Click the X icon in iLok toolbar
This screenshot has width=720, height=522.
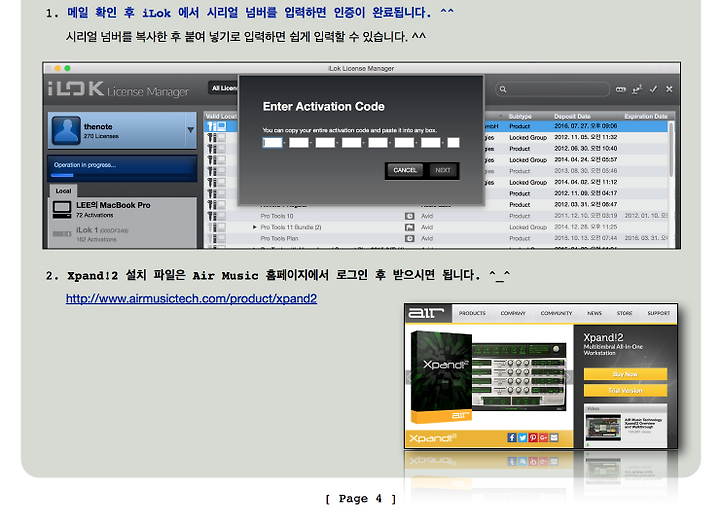coord(669,89)
